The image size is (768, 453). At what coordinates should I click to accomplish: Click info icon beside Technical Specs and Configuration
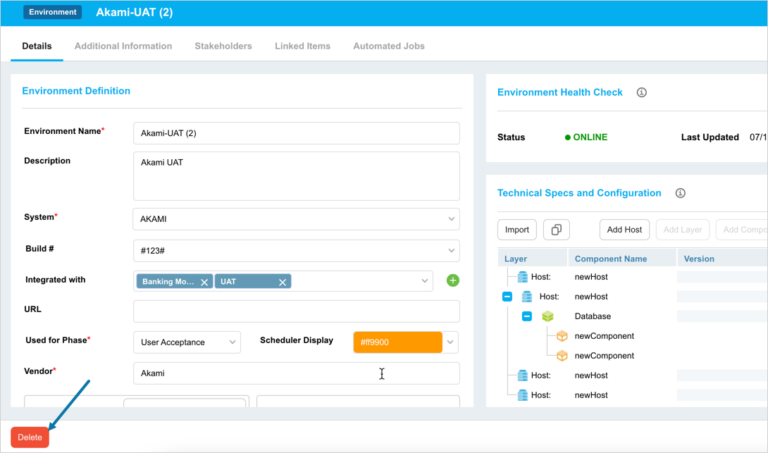click(680, 193)
